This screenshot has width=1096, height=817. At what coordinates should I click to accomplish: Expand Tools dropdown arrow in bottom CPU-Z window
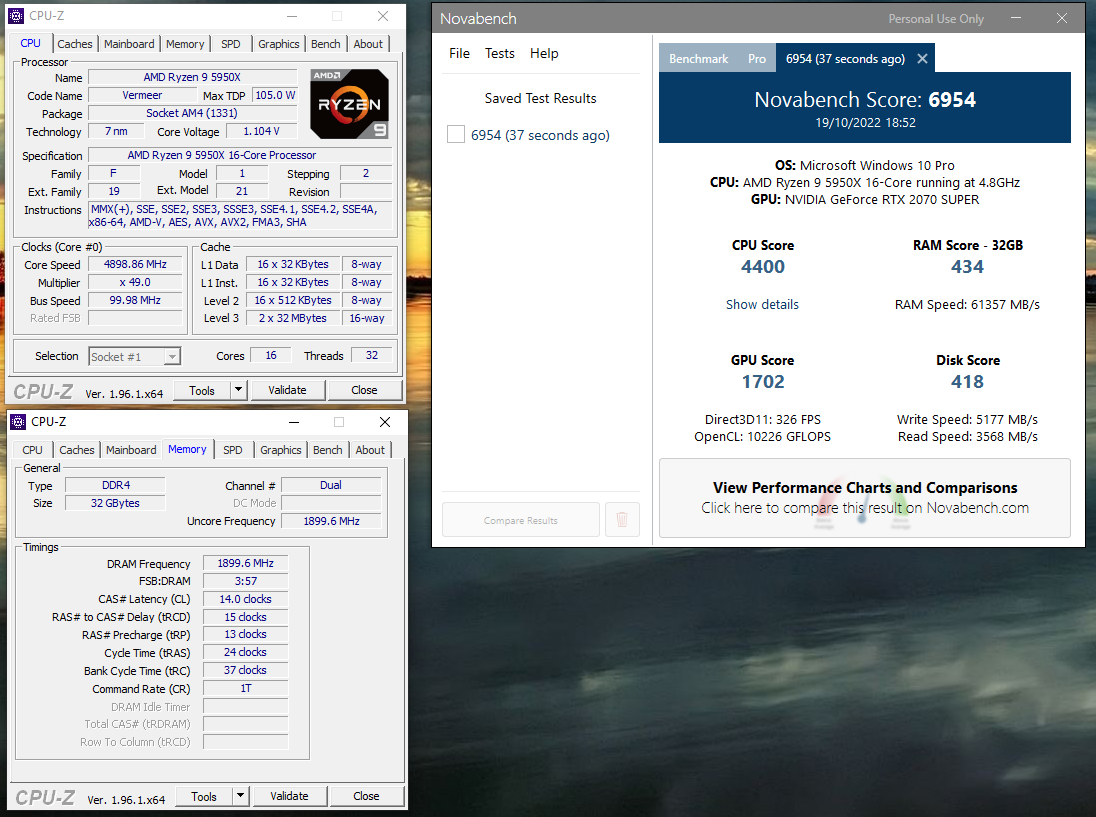tap(241, 796)
